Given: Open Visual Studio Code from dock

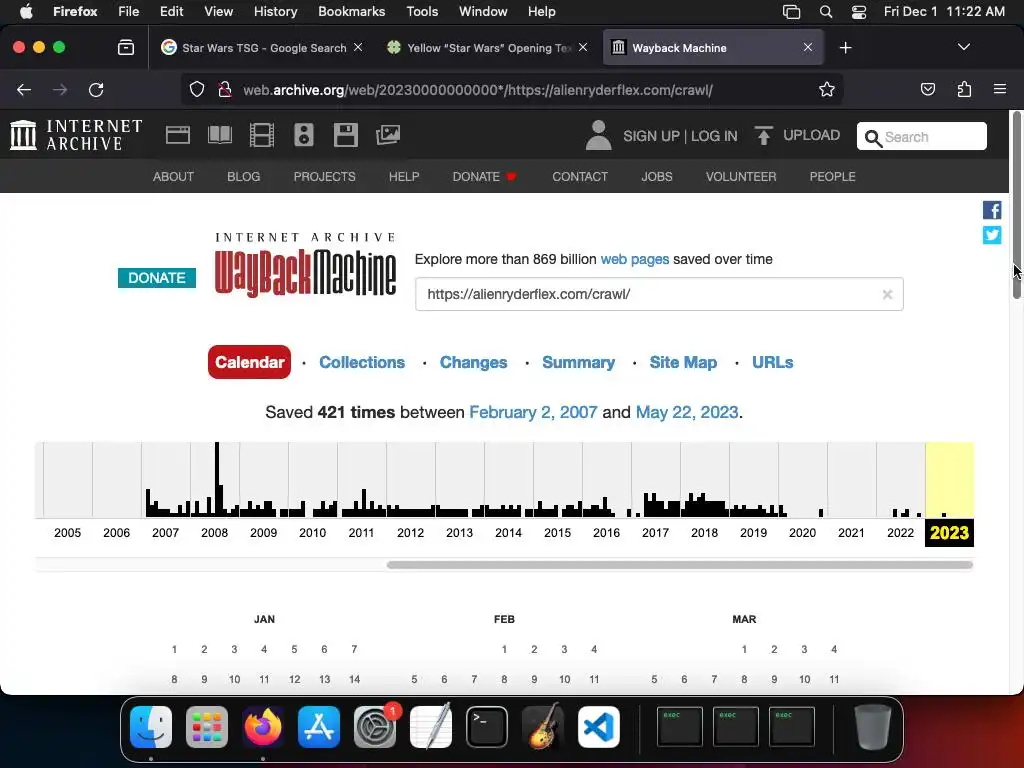Looking at the screenshot, I should [599, 727].
